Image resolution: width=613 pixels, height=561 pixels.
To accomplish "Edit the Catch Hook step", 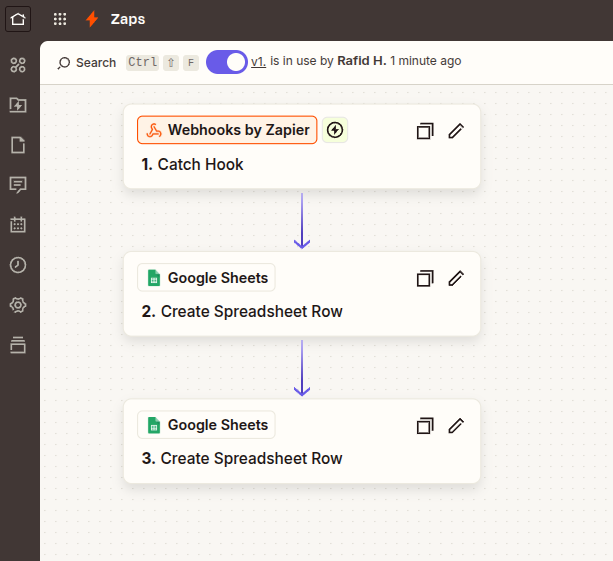I will (x=456, y=131).
